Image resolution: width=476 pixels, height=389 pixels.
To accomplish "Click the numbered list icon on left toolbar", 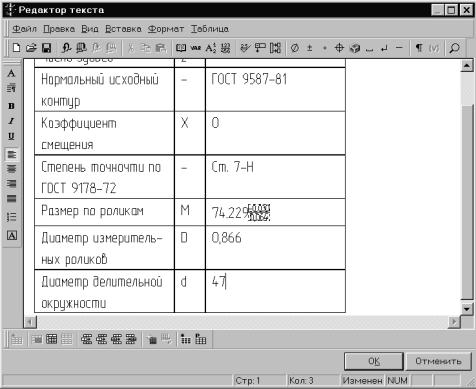I will (11, 217).
